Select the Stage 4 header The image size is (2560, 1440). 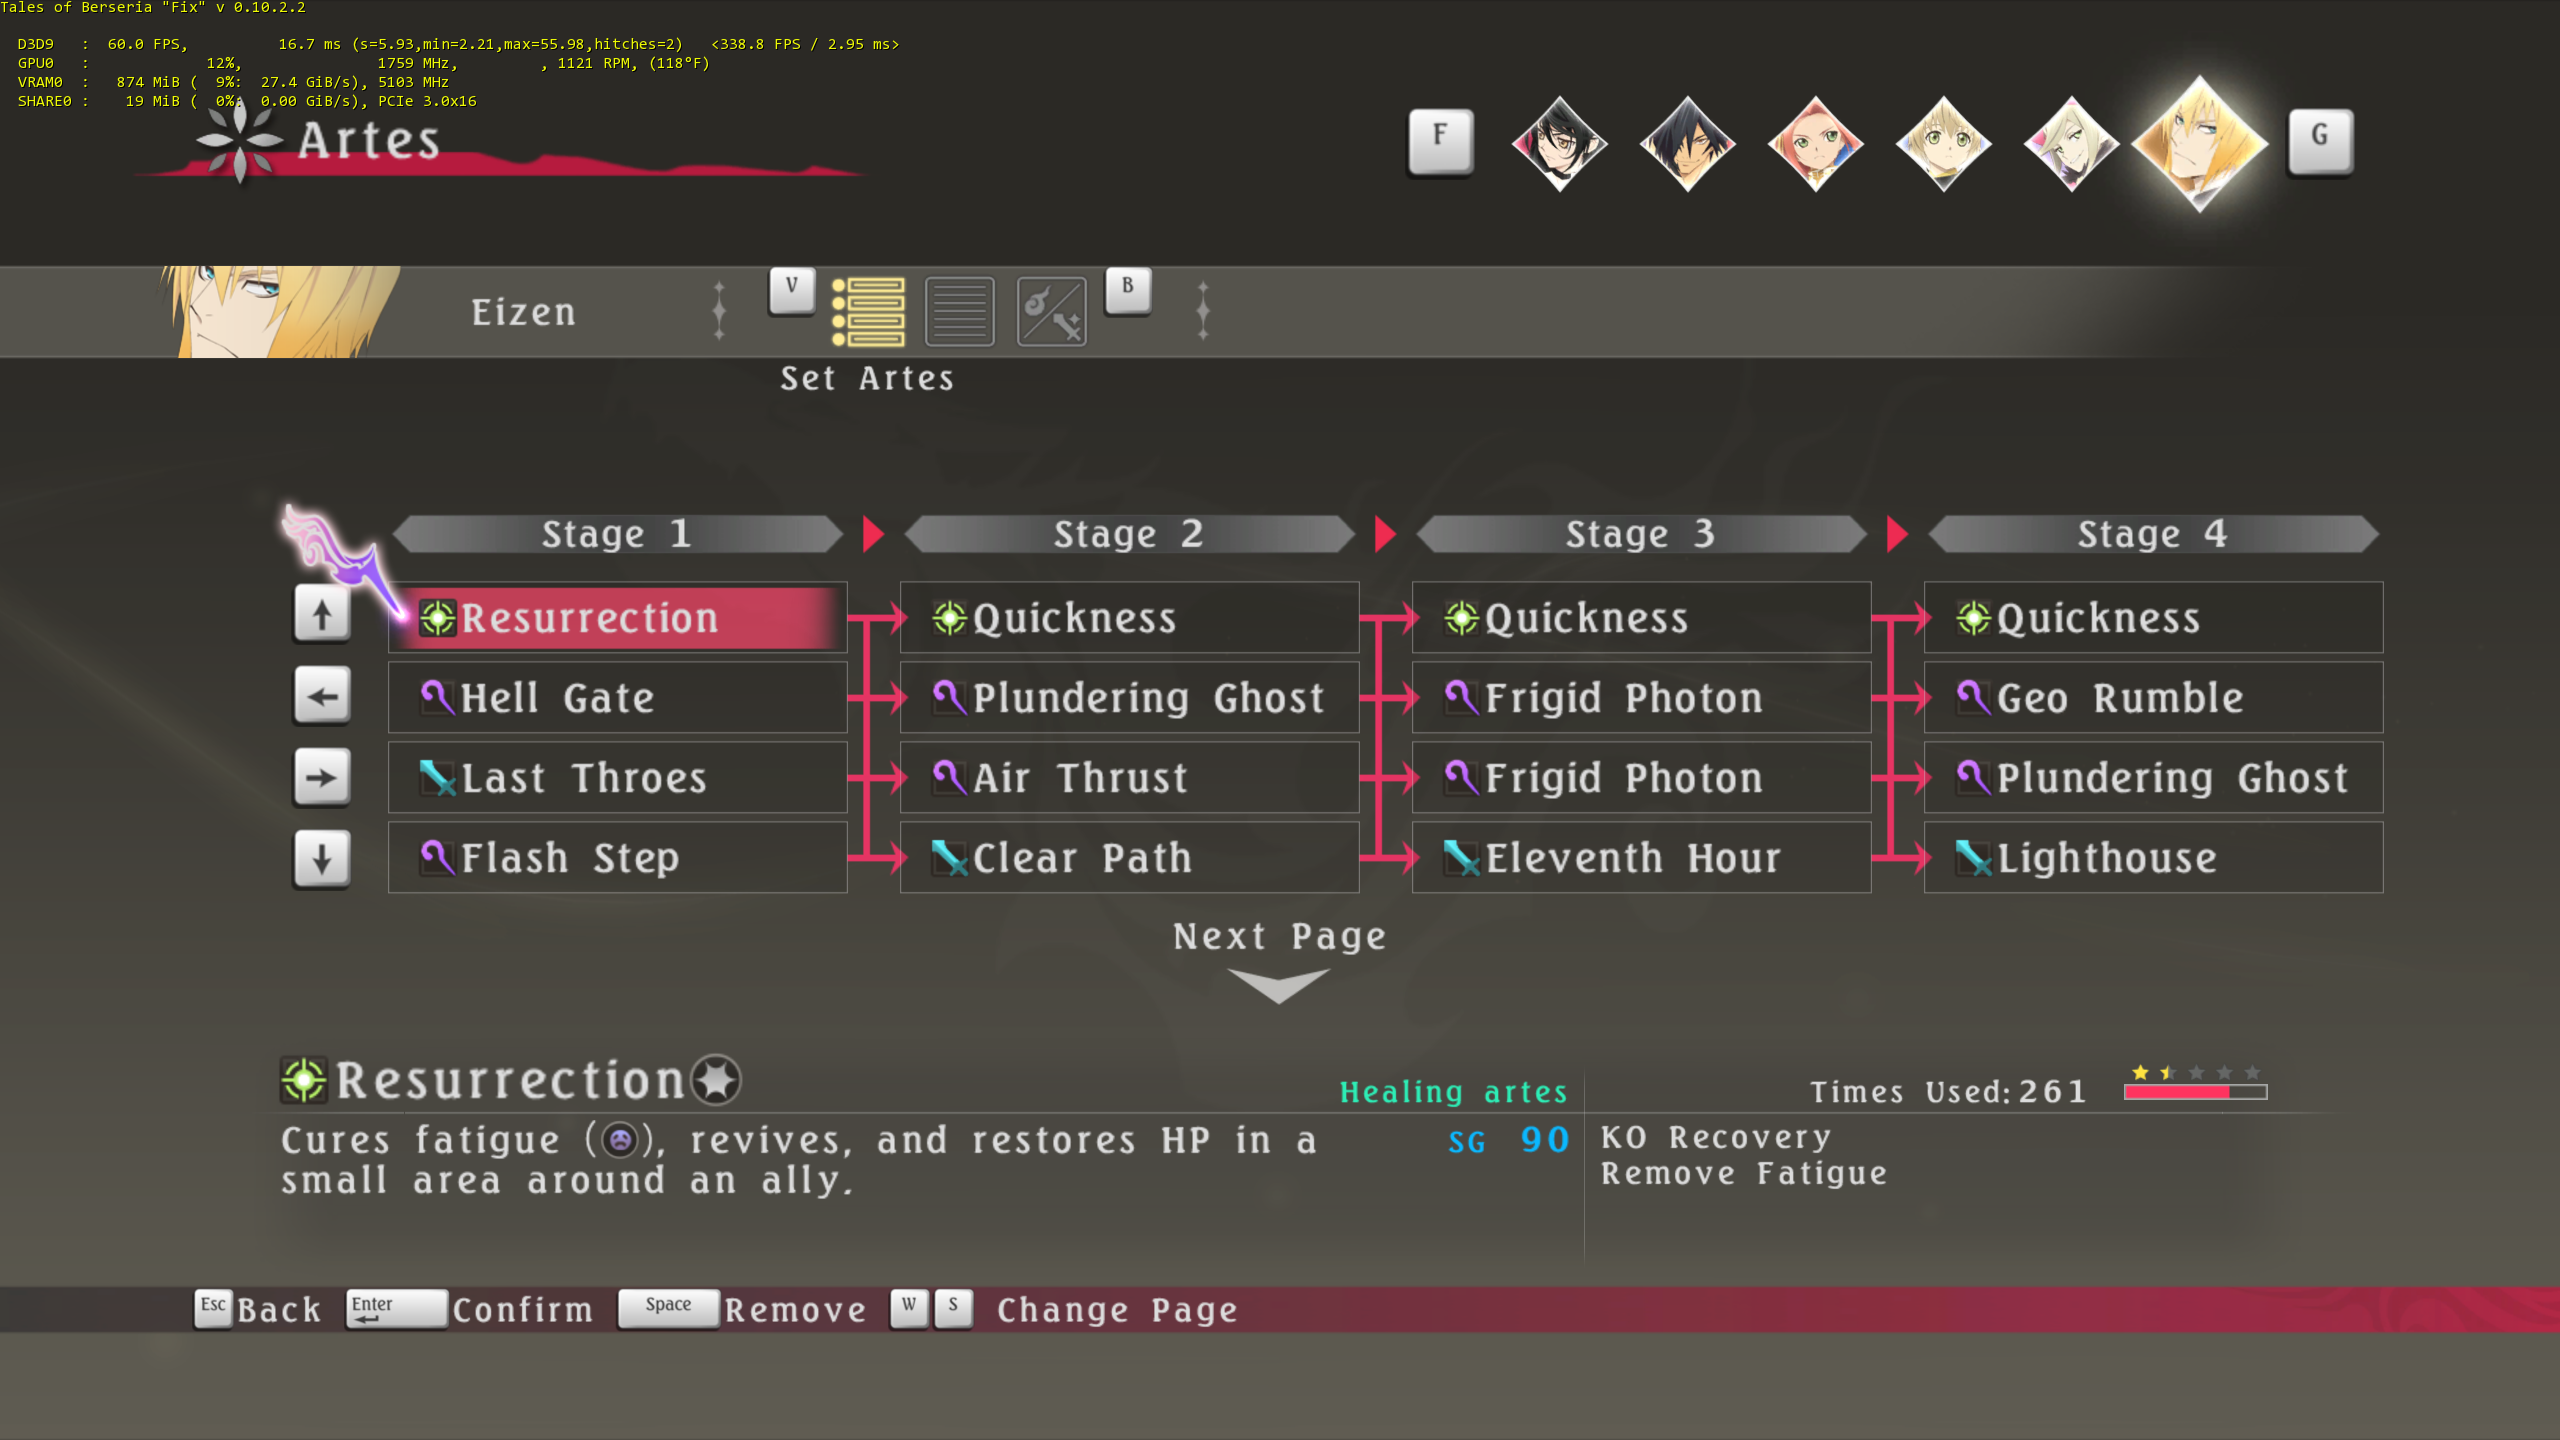2152,534
